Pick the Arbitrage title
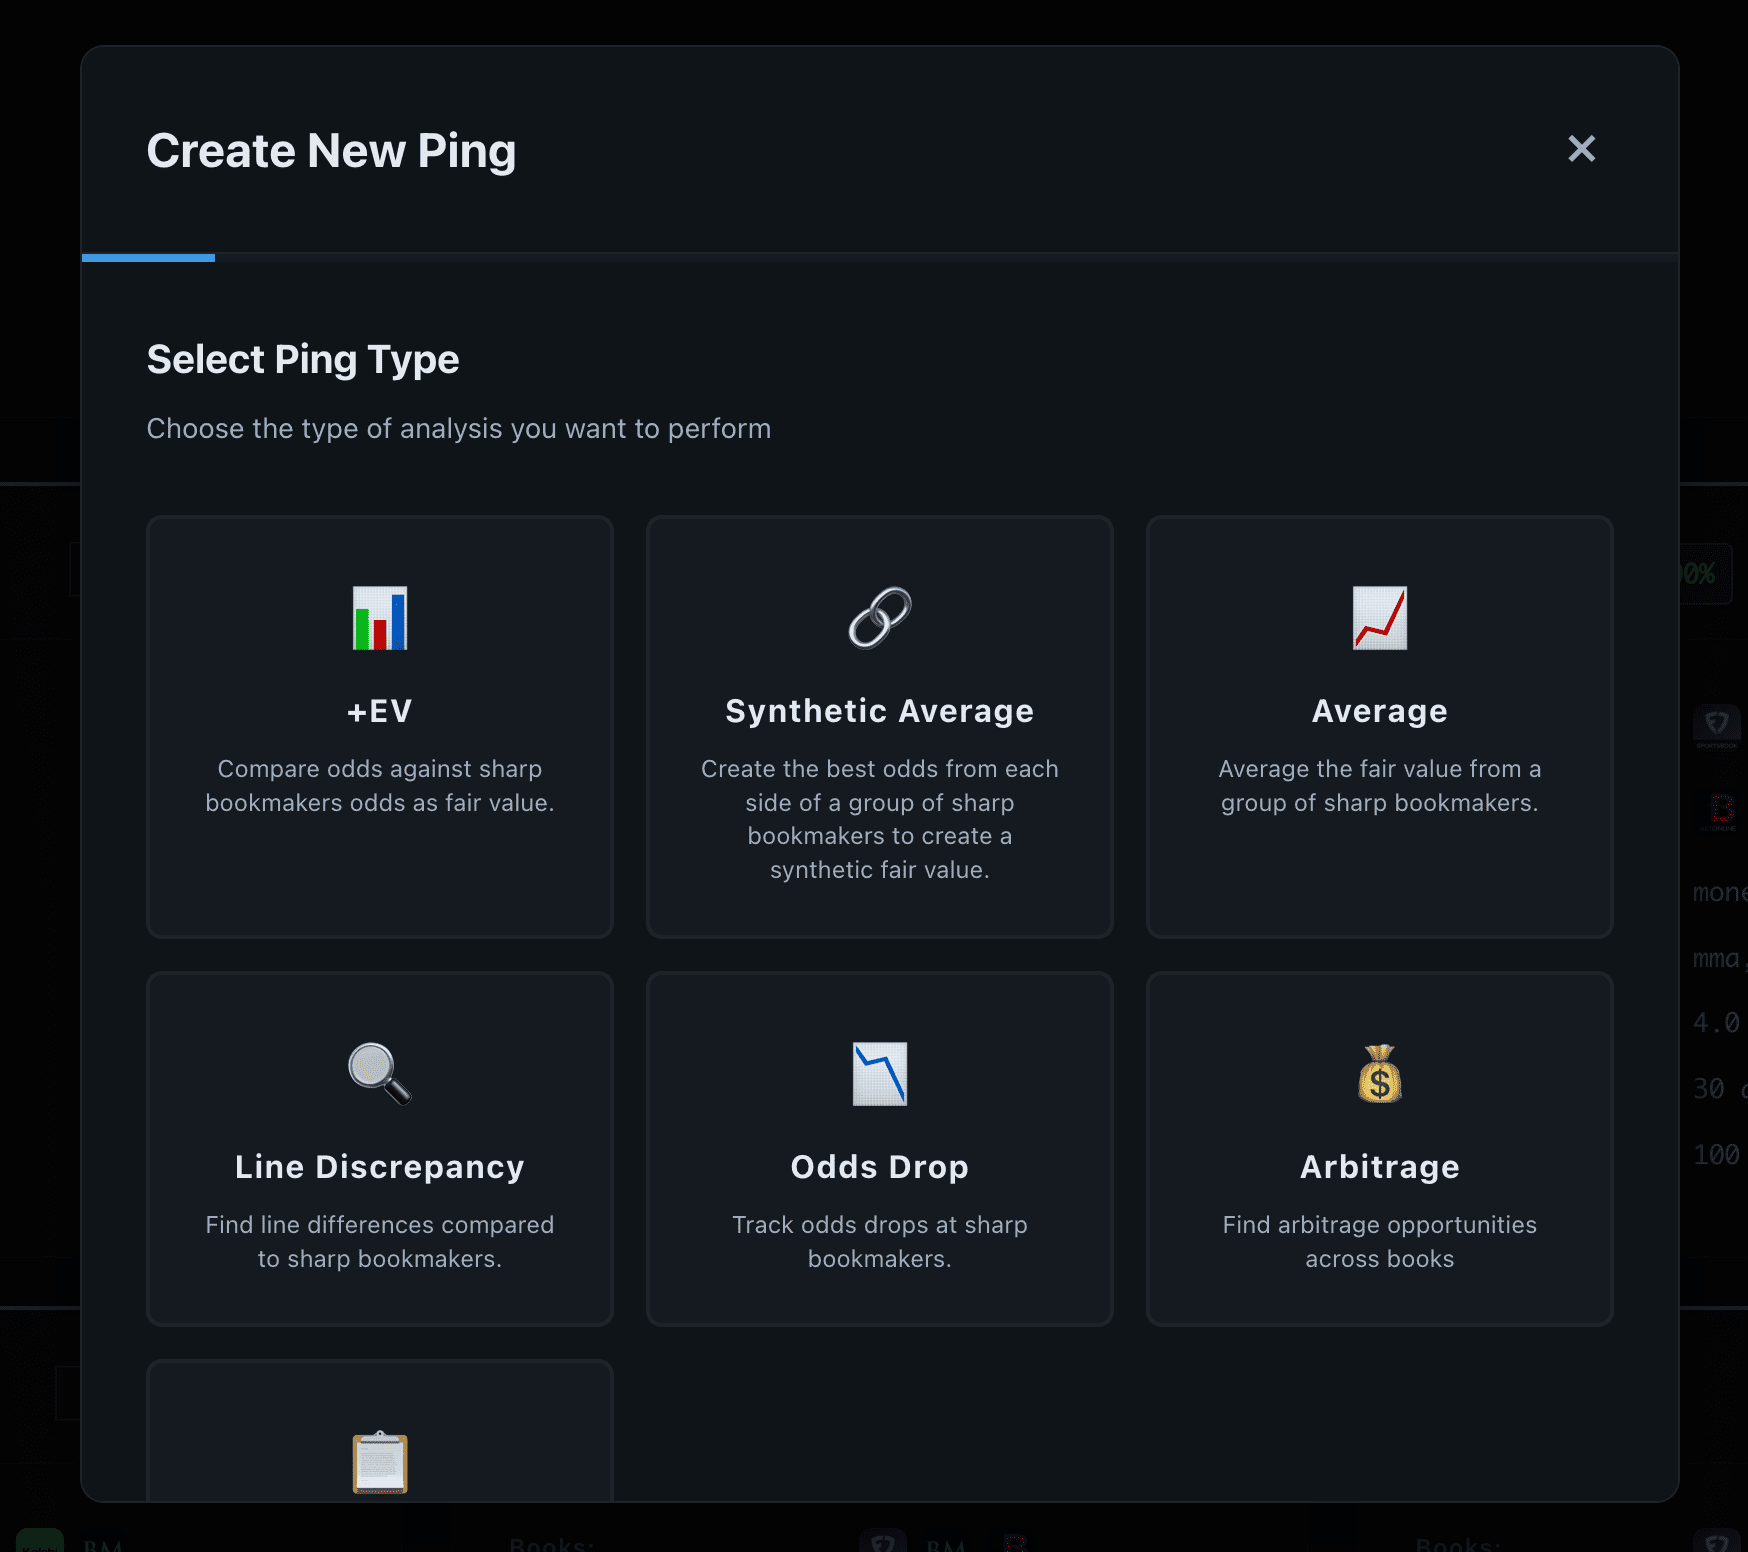The image size is (1748, 1552). [1380, 1167]
